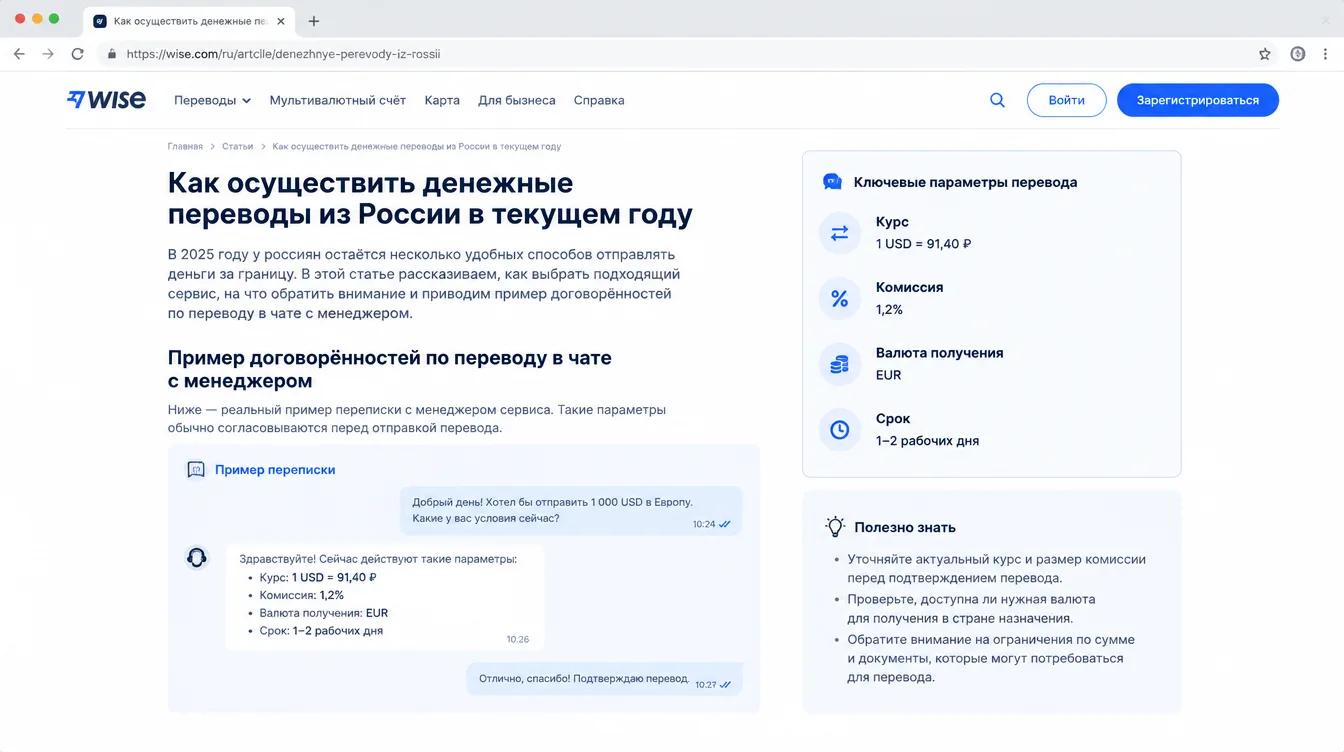Click the chat line "Срок: 1–2 рабочих дня"
This screenshot has height=752, width=1344.
click(321, 631)
